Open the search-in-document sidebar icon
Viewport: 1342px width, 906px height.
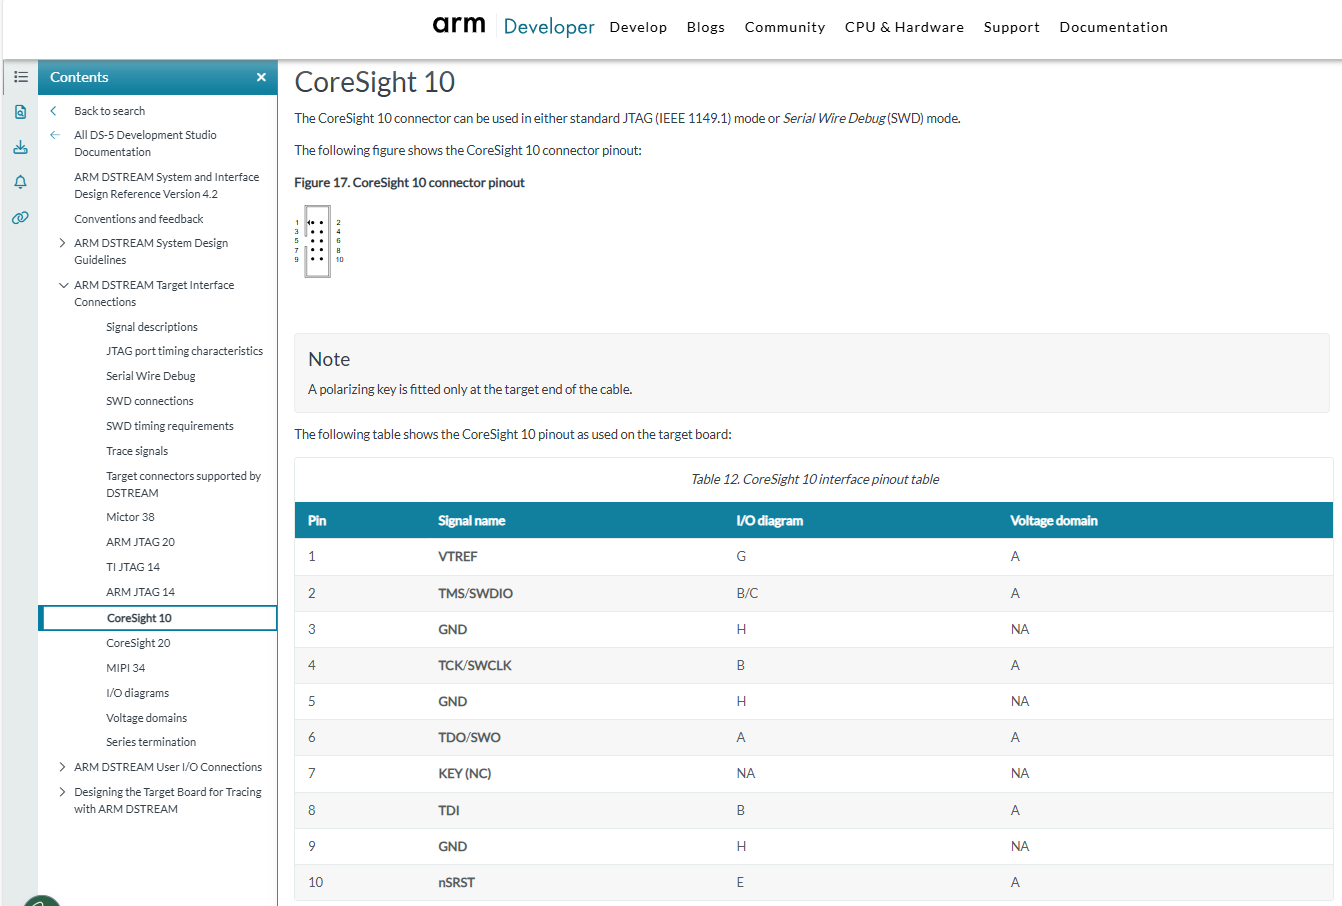click(x=20, y=112)
